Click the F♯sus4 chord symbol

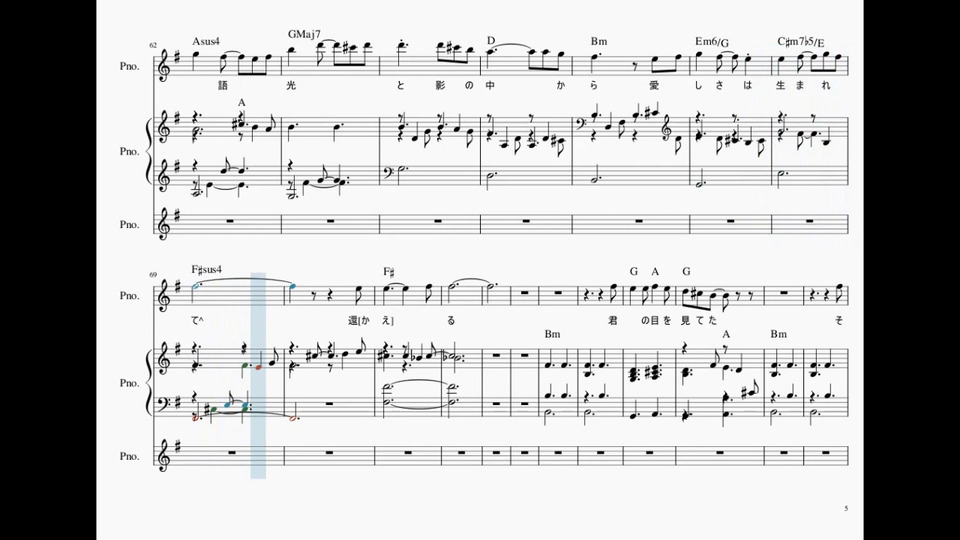tap(206, 269)
